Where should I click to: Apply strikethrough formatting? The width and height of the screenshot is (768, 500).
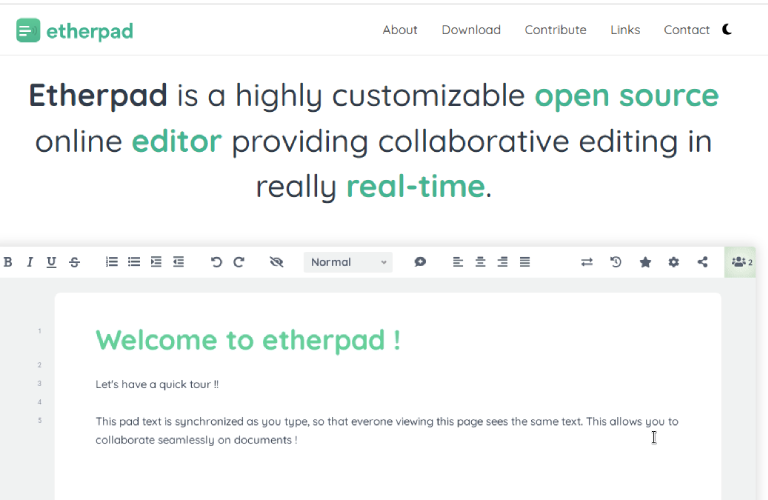point(74,262)
